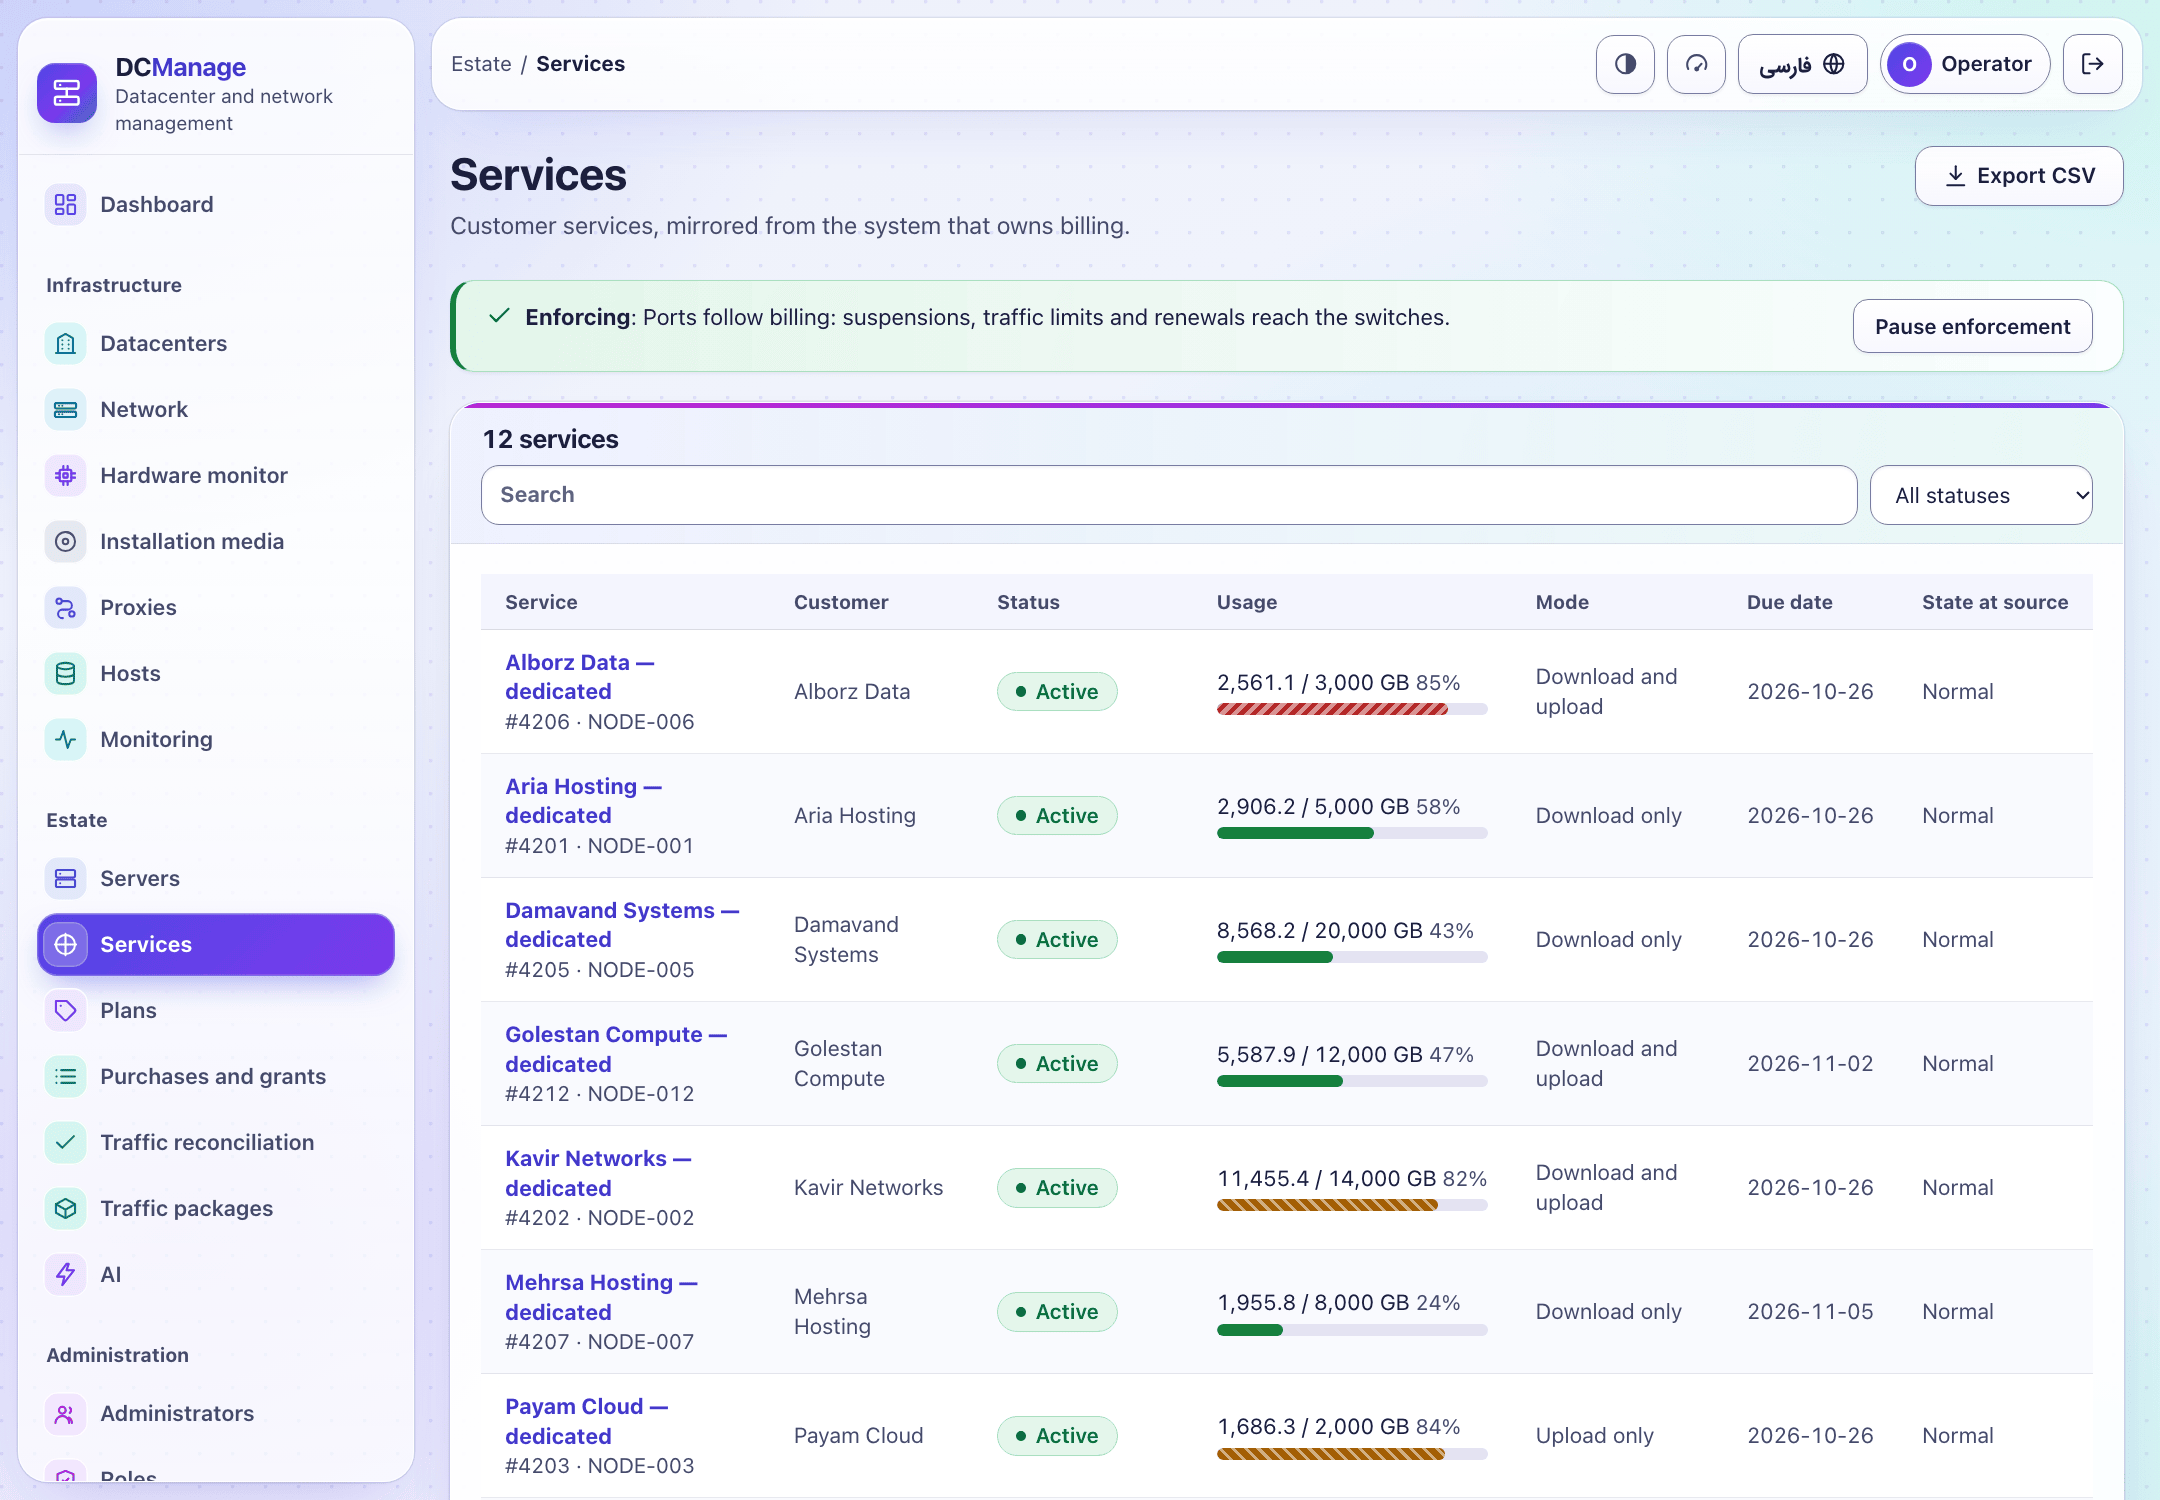Open the Dashboard icon in sidebar
The height and width of the screenshot is (1500, 2160).
coord(66,205)
